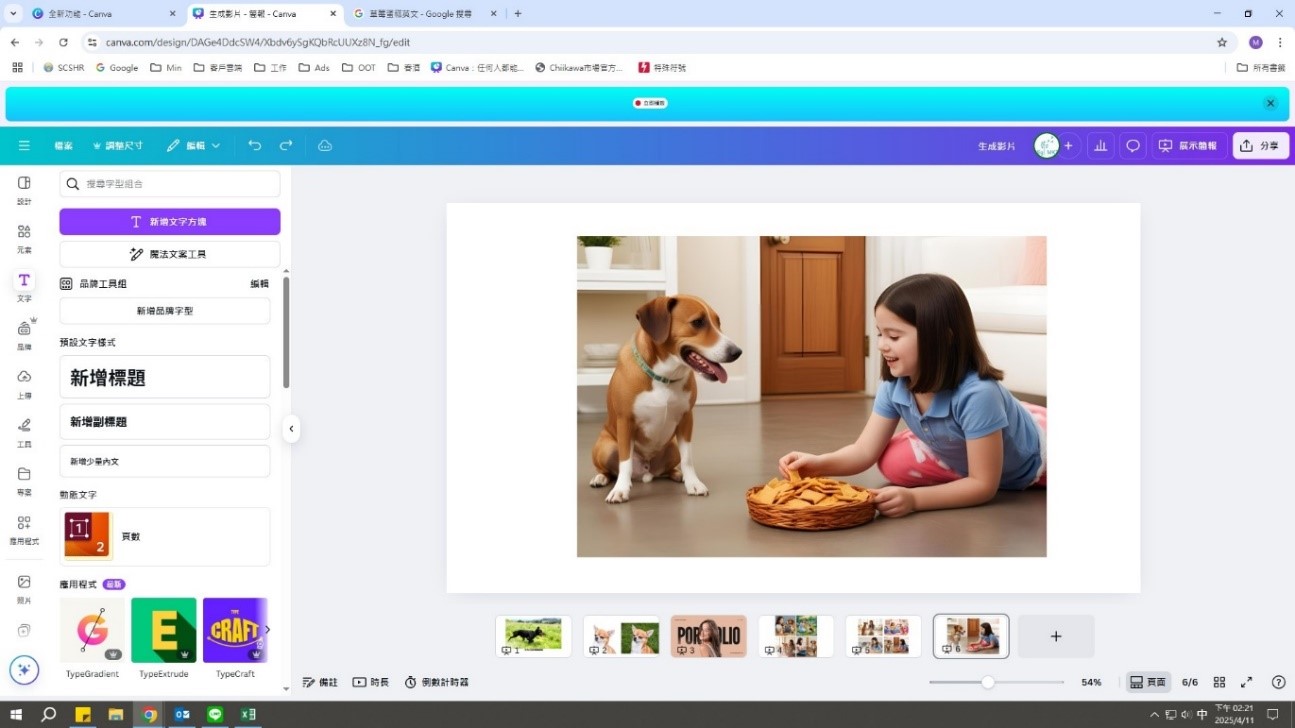Click the 新增品牌字型 button
The image size is (1295, 728).
[x=165, y=311]
